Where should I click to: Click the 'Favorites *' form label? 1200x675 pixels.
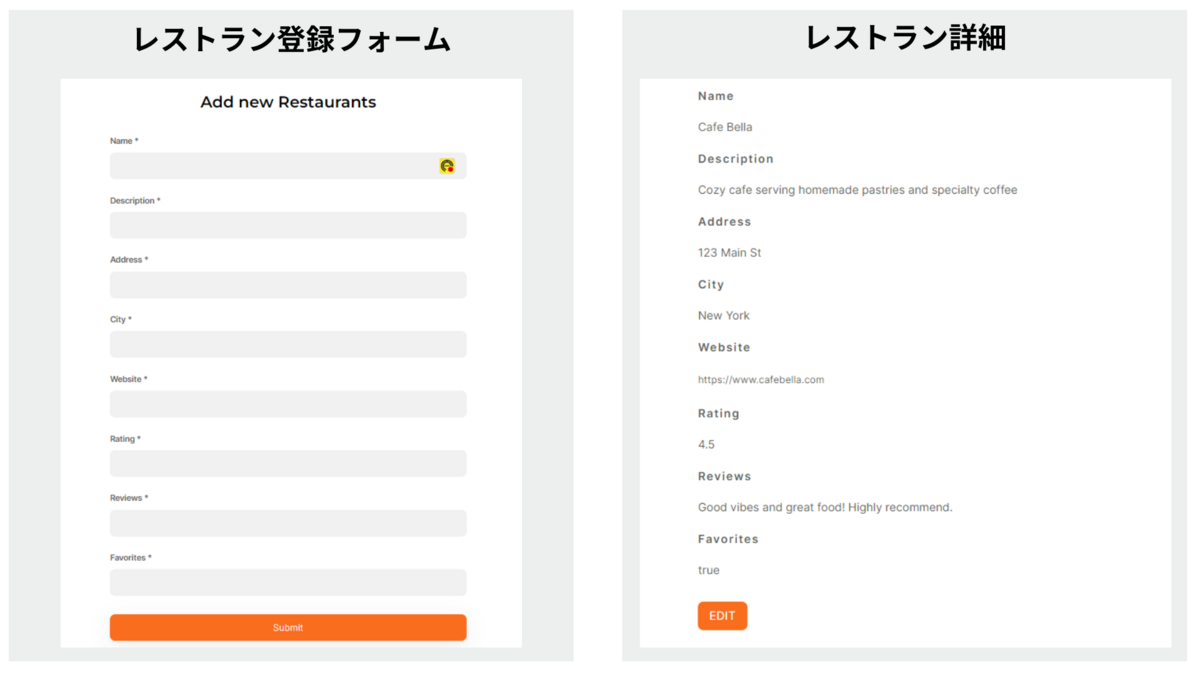coord(131,558)
